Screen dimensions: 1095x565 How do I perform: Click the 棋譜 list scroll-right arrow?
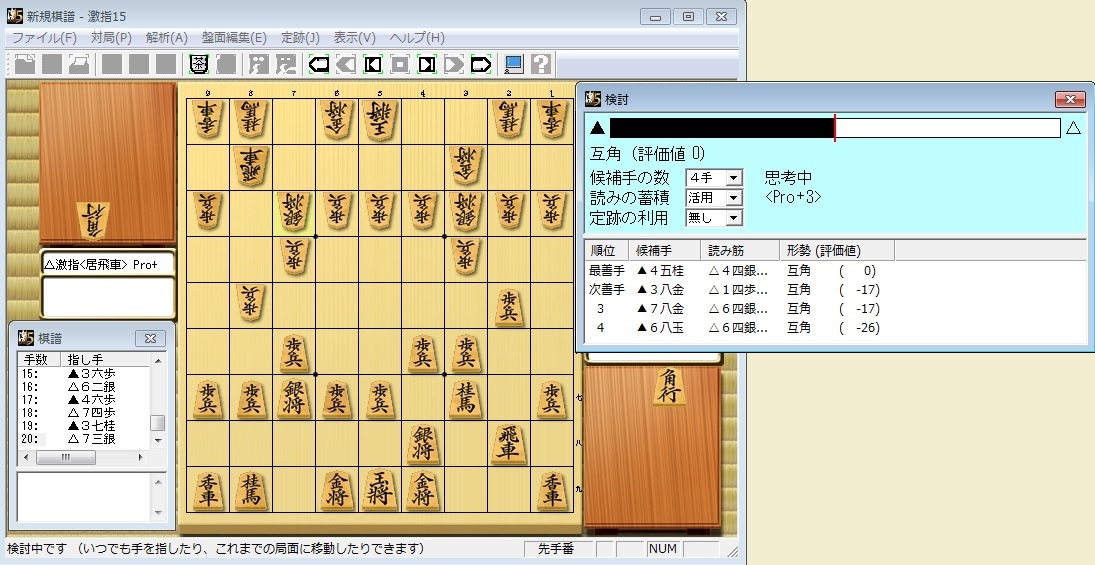(x=140, y=457)
